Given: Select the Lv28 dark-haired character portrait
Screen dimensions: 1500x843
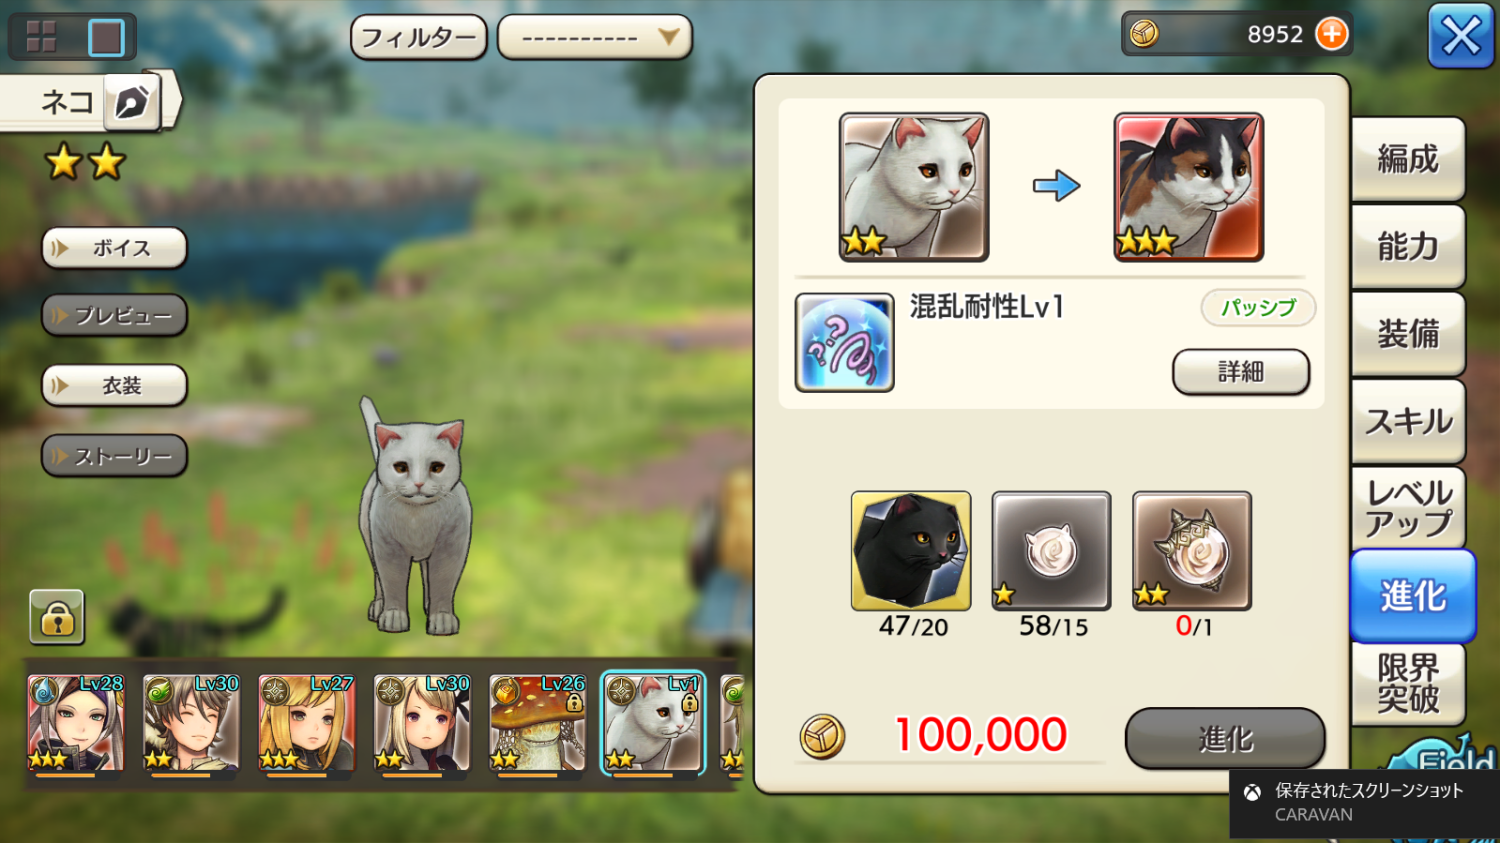Looking at the screenshot, I should [76, 724].
